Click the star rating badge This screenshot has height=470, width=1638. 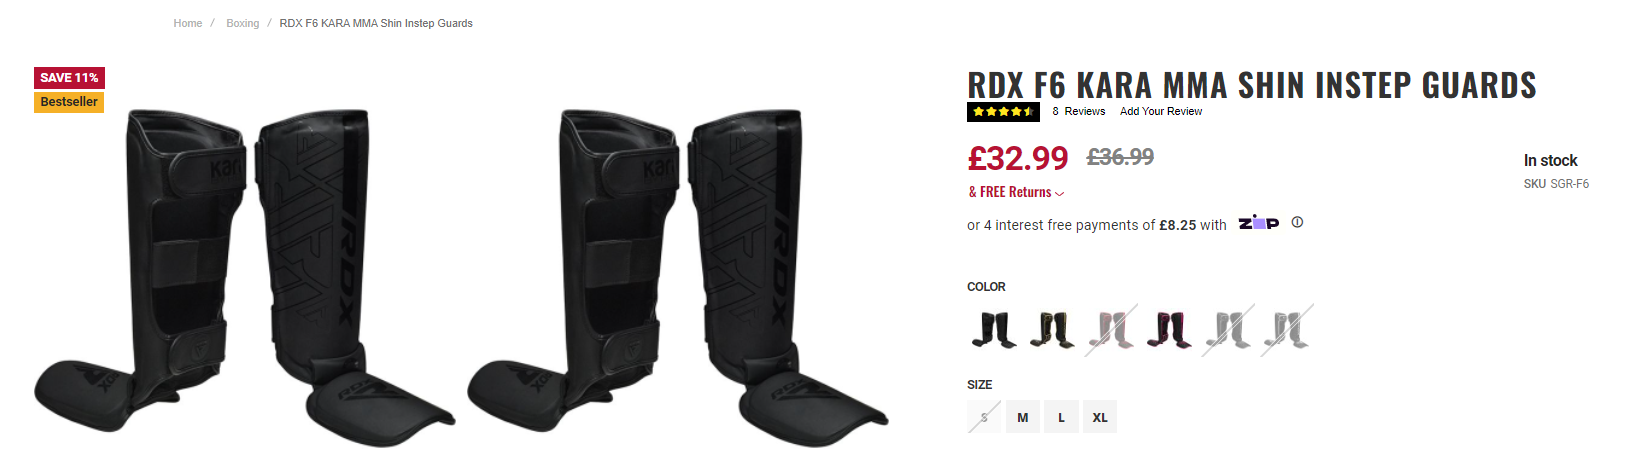(1003, 112)
